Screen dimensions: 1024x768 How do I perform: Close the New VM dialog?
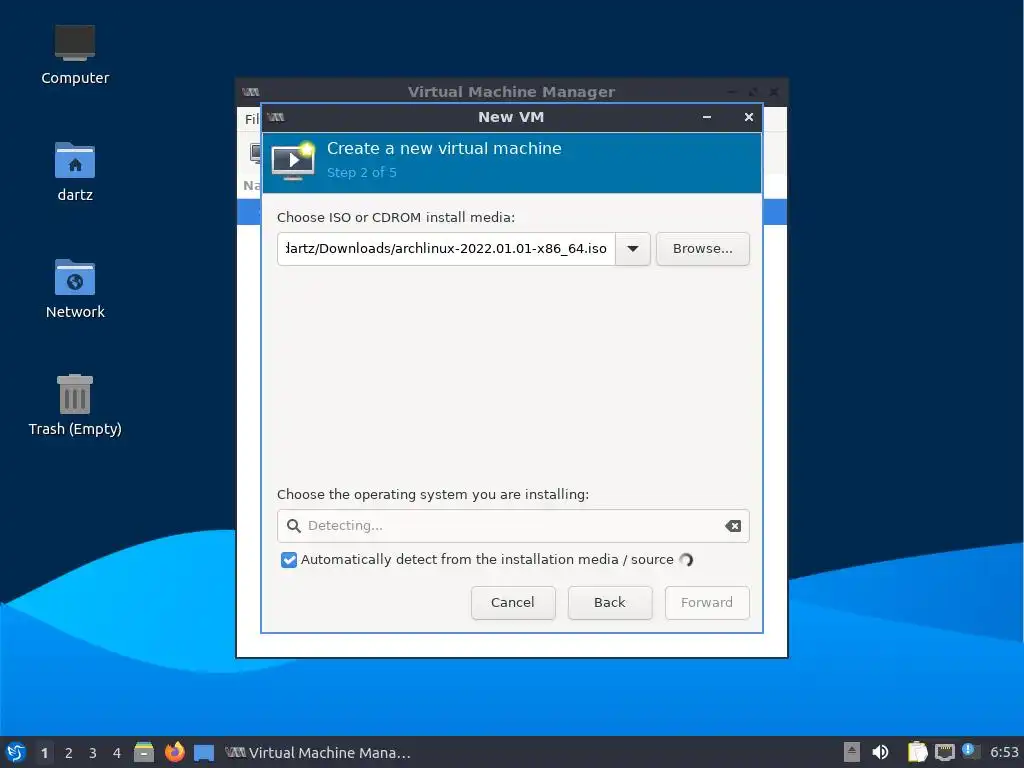click(748, 117)
